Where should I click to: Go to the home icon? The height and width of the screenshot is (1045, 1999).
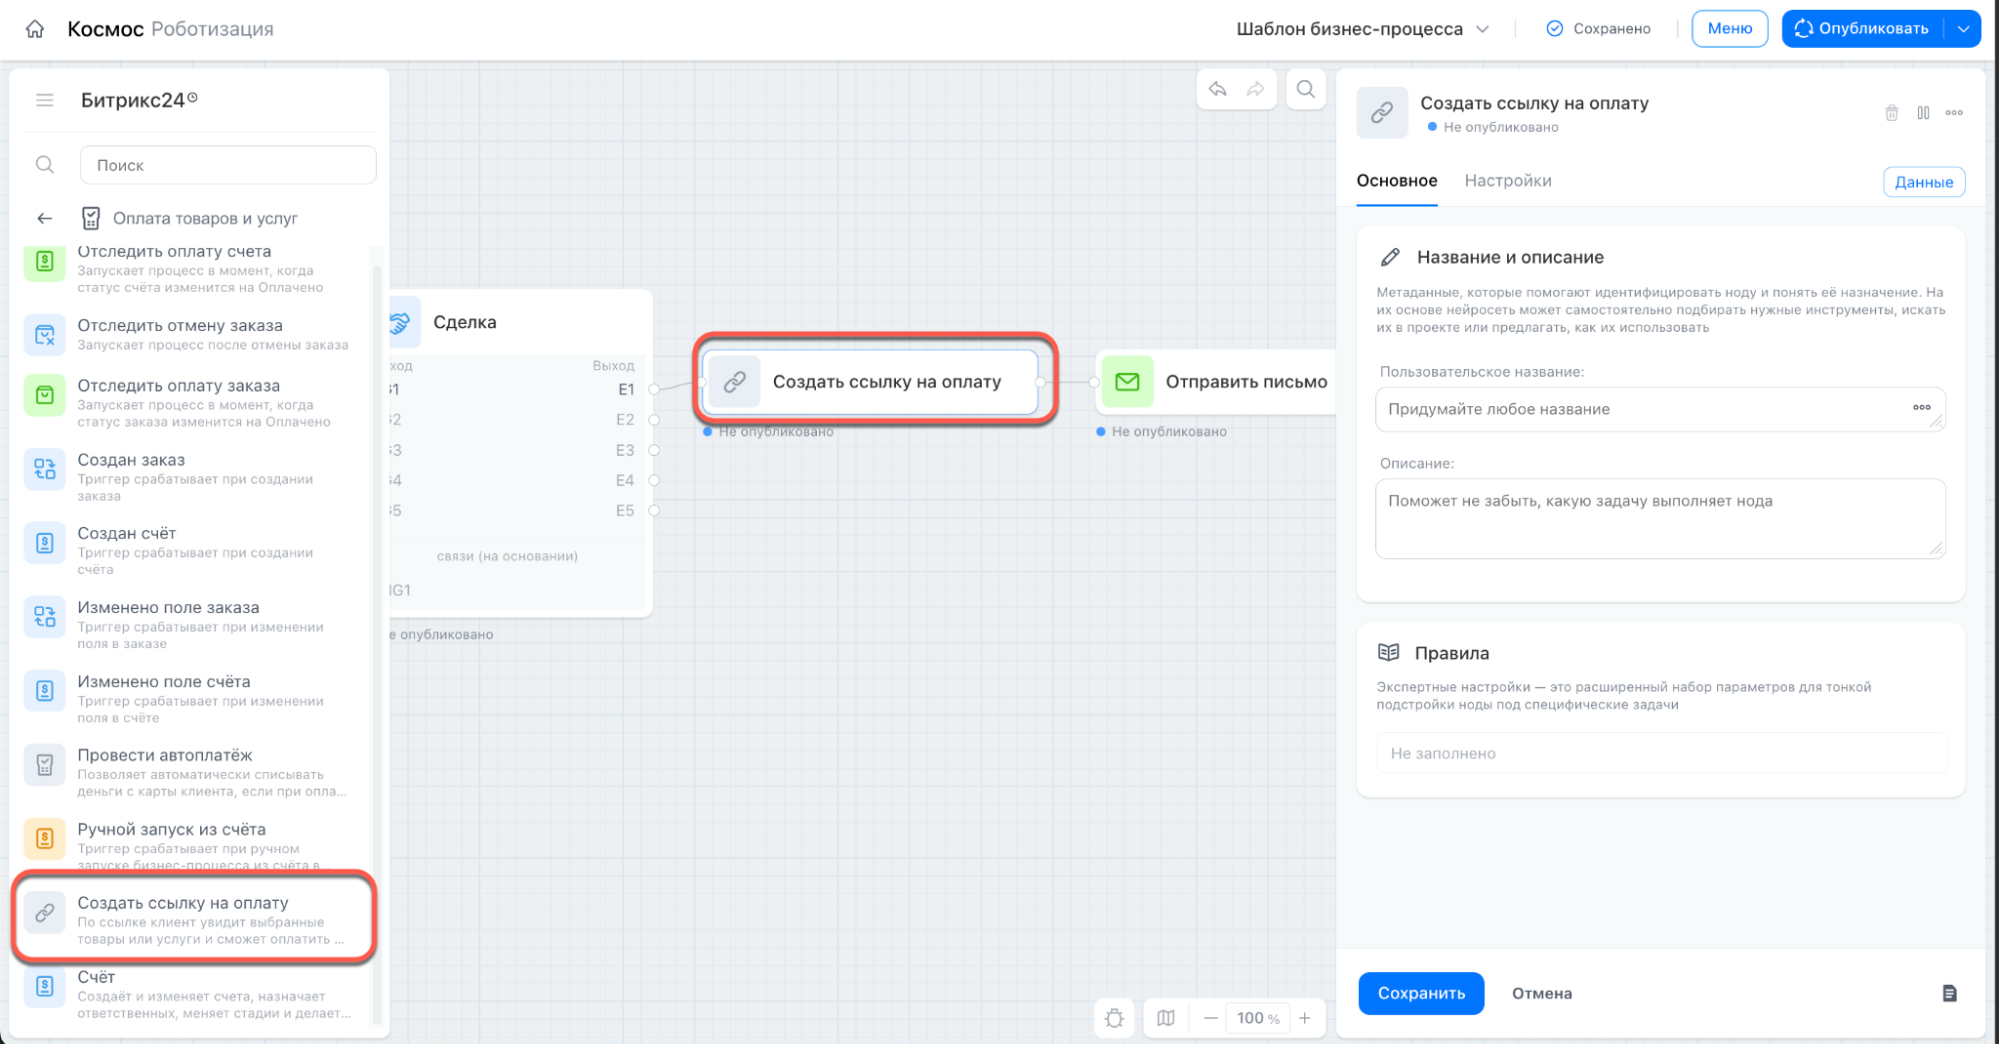click(35, 29)
